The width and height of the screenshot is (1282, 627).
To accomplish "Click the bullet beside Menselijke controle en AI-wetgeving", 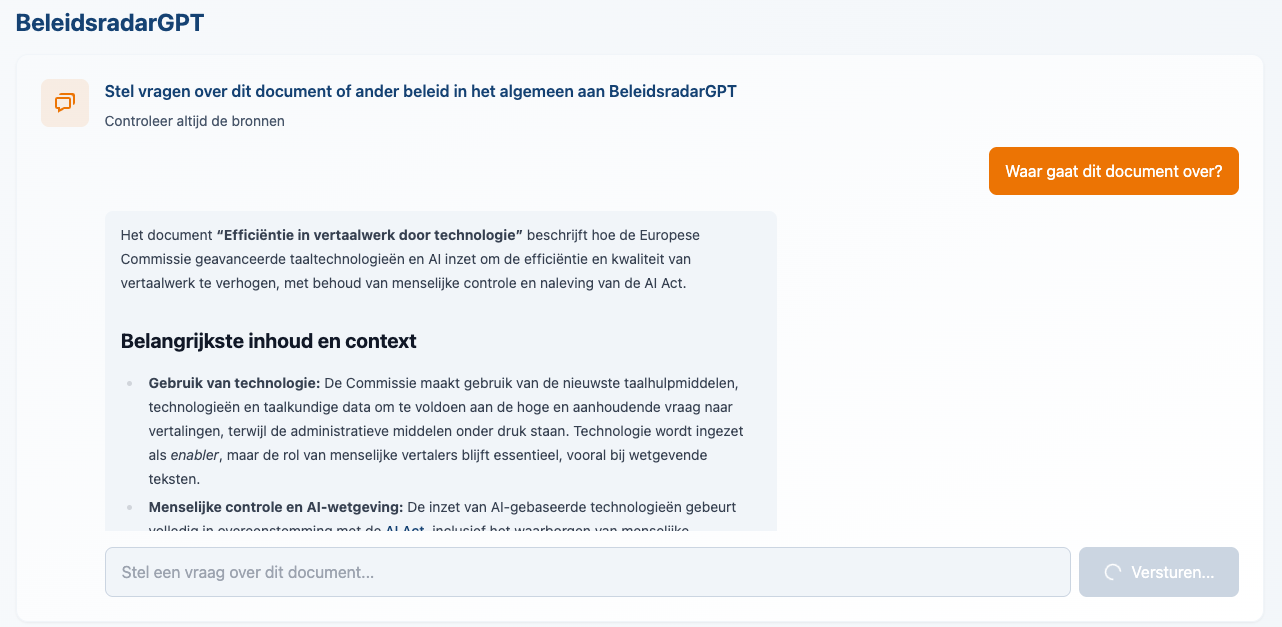I will click(x=130, y=508).
